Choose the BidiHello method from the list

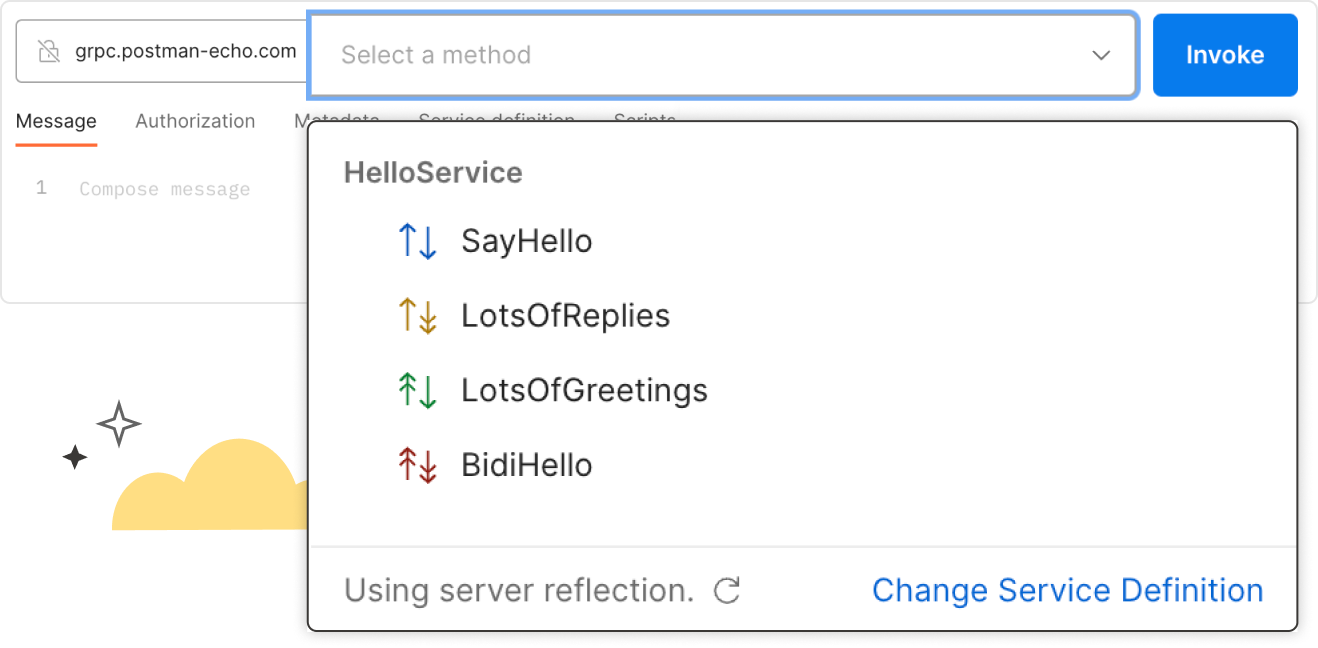[x=526, y=464]
